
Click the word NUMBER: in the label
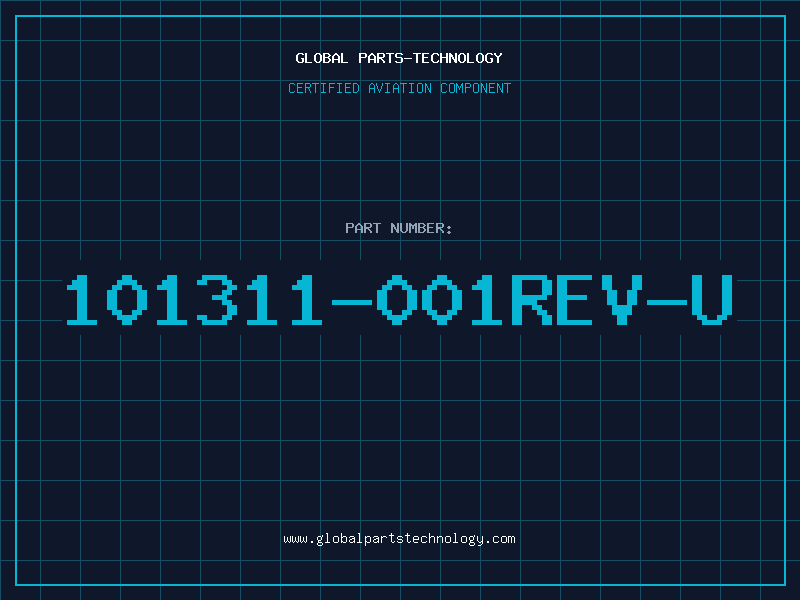[421, 228]
